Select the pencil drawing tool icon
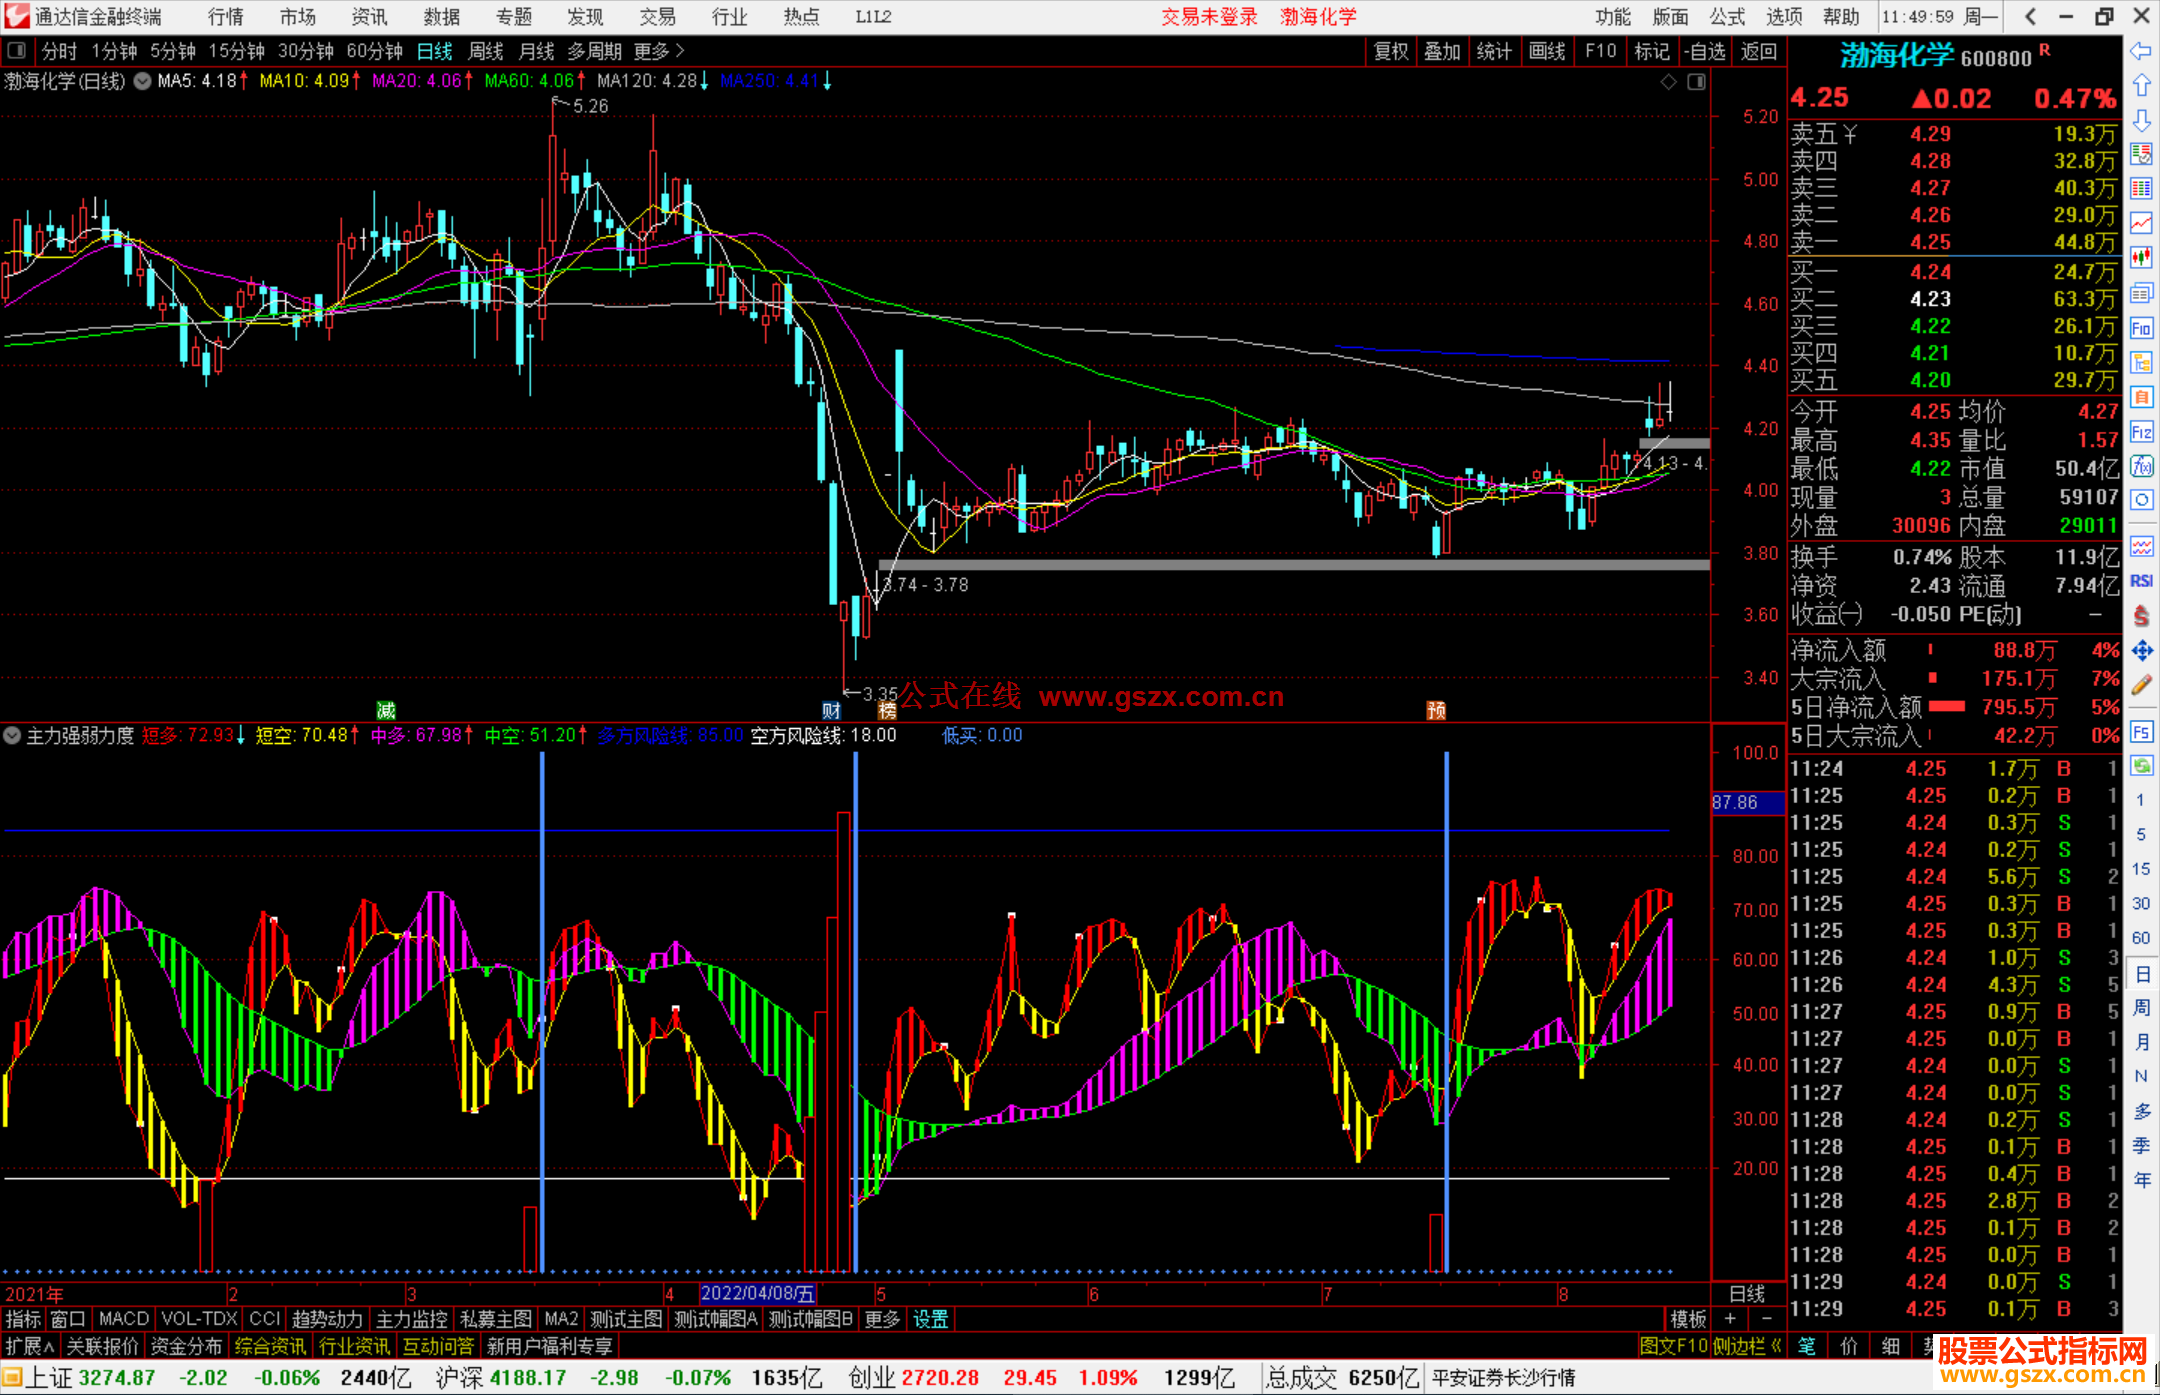This screenshot has width=2160, height=1395. coord(2141,685)
